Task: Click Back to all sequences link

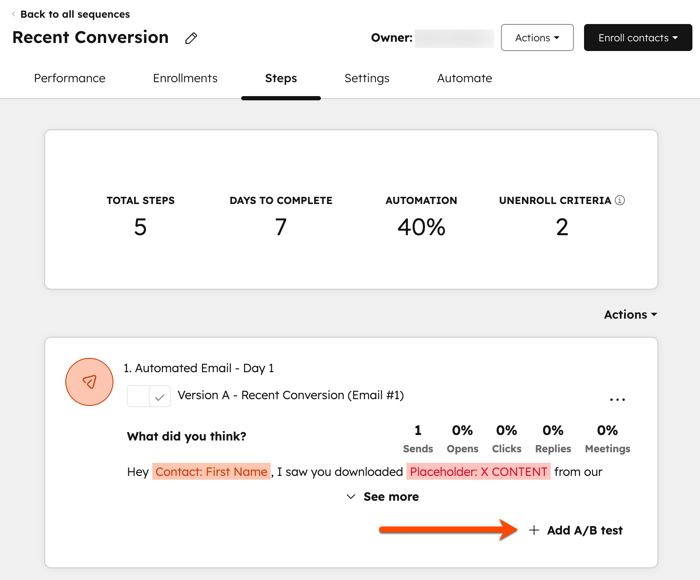Action: (75, 14)
